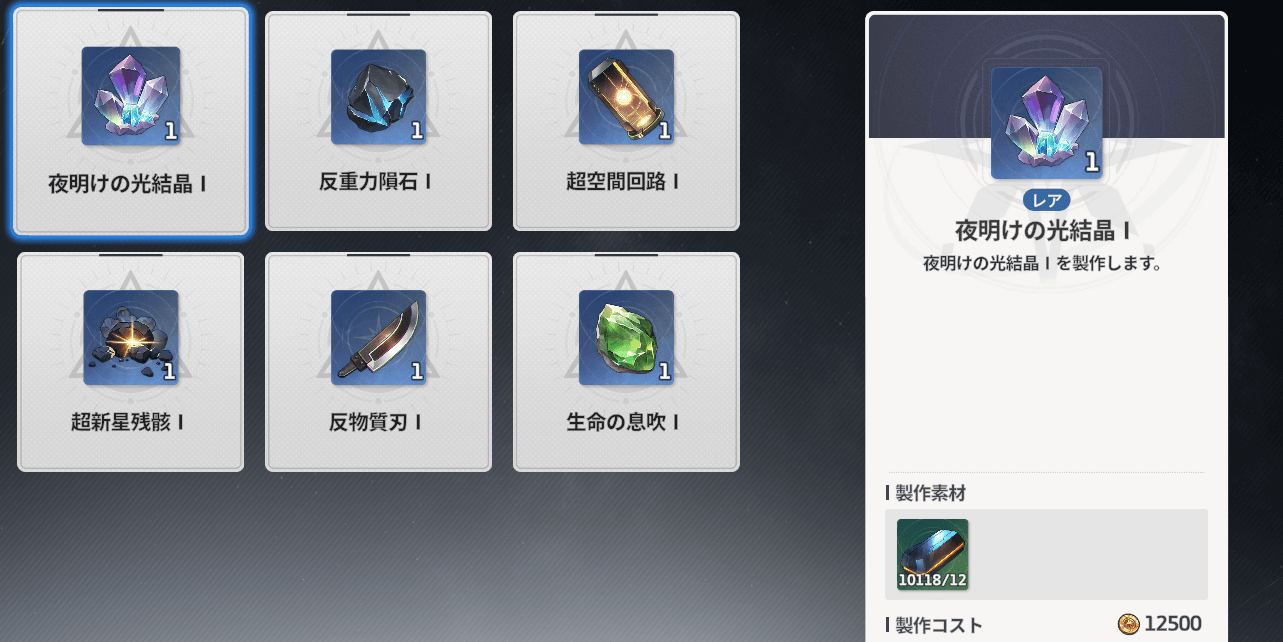Click the large crystal icon in detail panel
Viewport: 1283px width, 642px height.
coord(1046,123)
